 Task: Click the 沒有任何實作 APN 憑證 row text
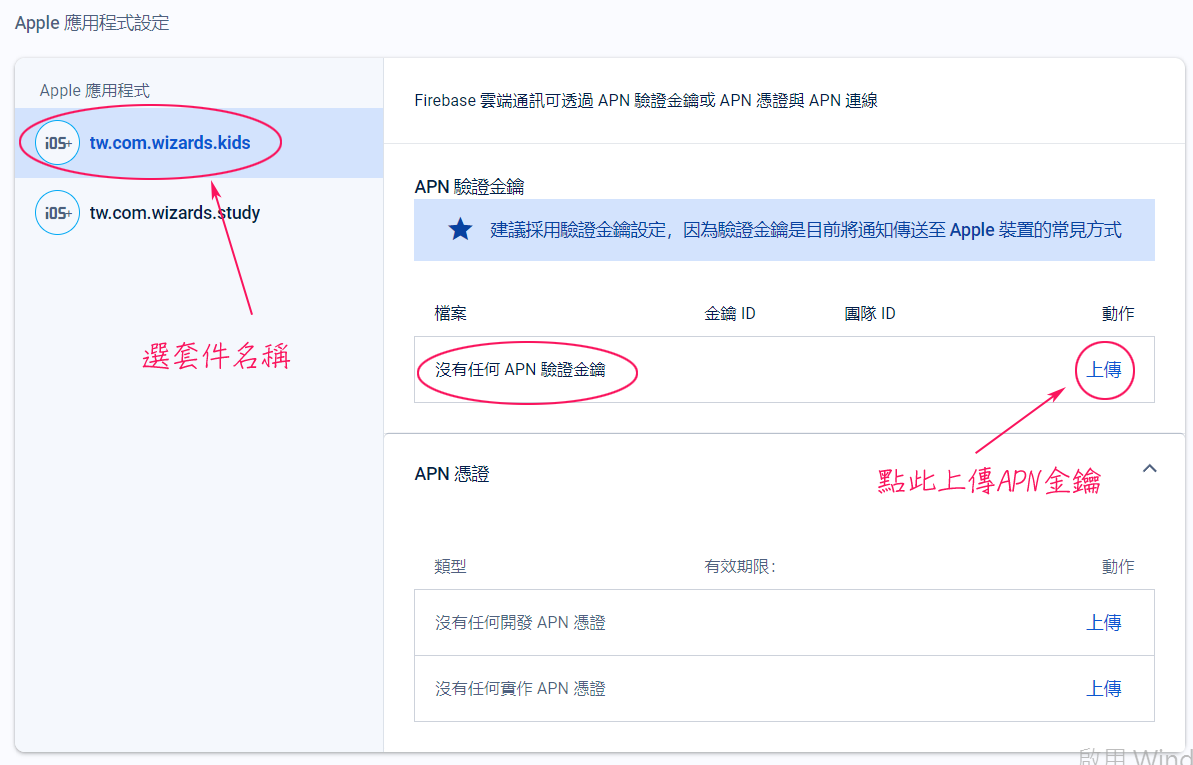(520, 689)
